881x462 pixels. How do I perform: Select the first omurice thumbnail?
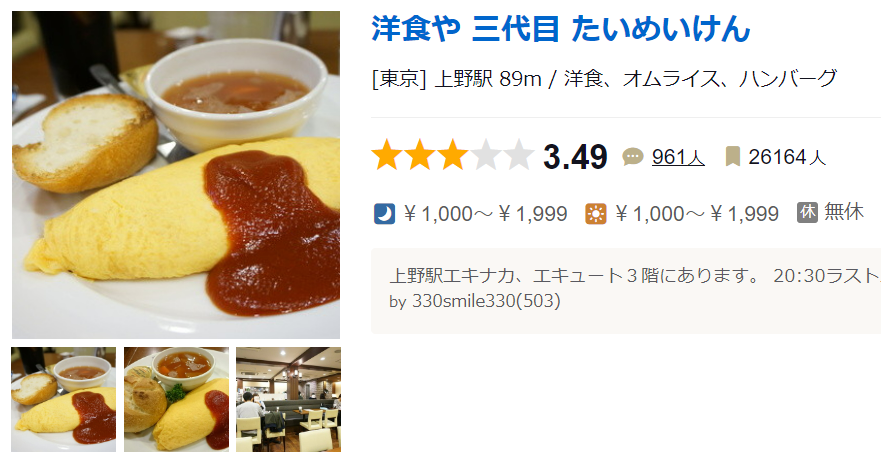tap(63, 400)
